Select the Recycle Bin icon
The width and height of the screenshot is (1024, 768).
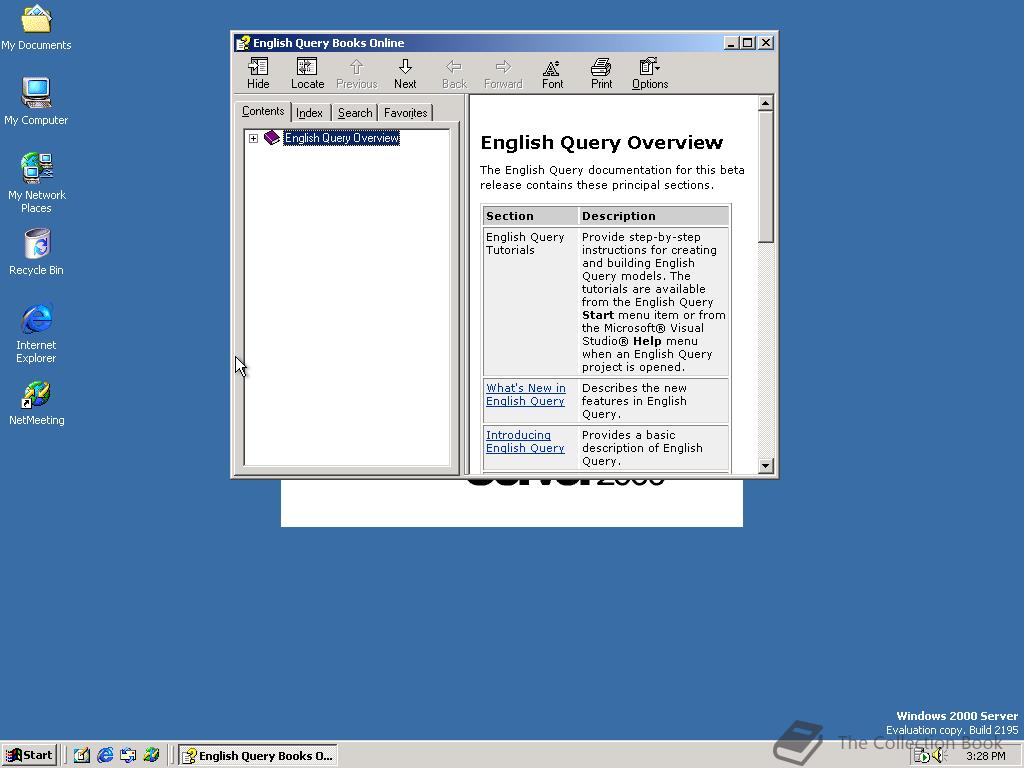click(37, 252)
